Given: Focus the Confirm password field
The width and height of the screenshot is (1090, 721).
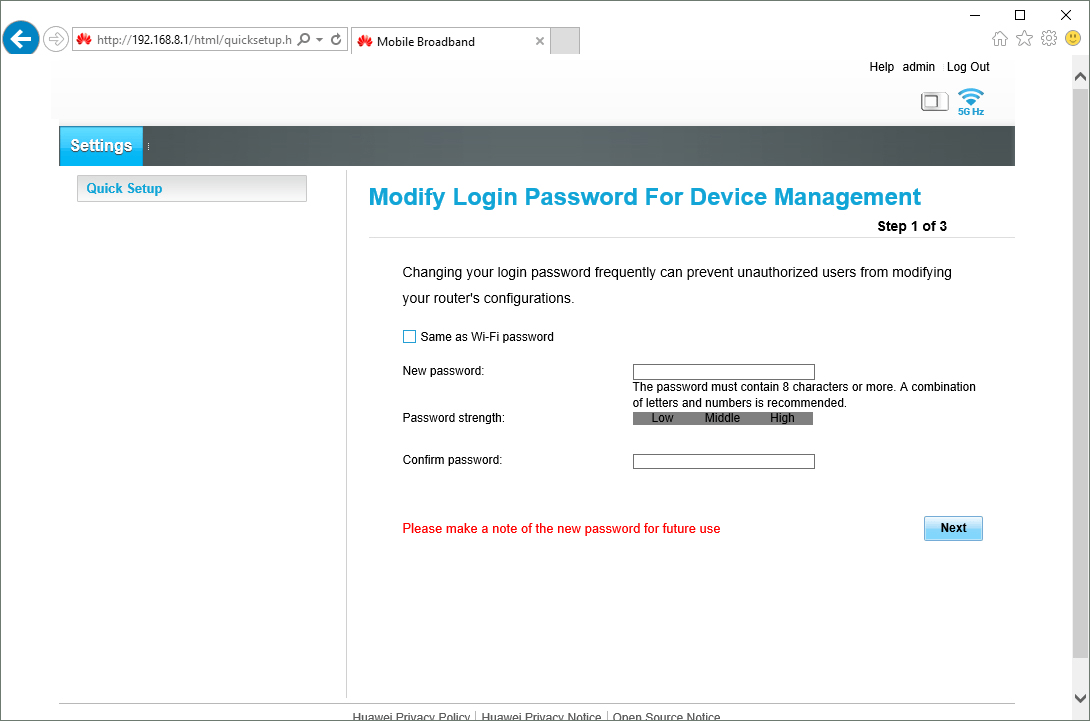Looking at the screenshot, I should pyautogui.click(x=723, y=461).
